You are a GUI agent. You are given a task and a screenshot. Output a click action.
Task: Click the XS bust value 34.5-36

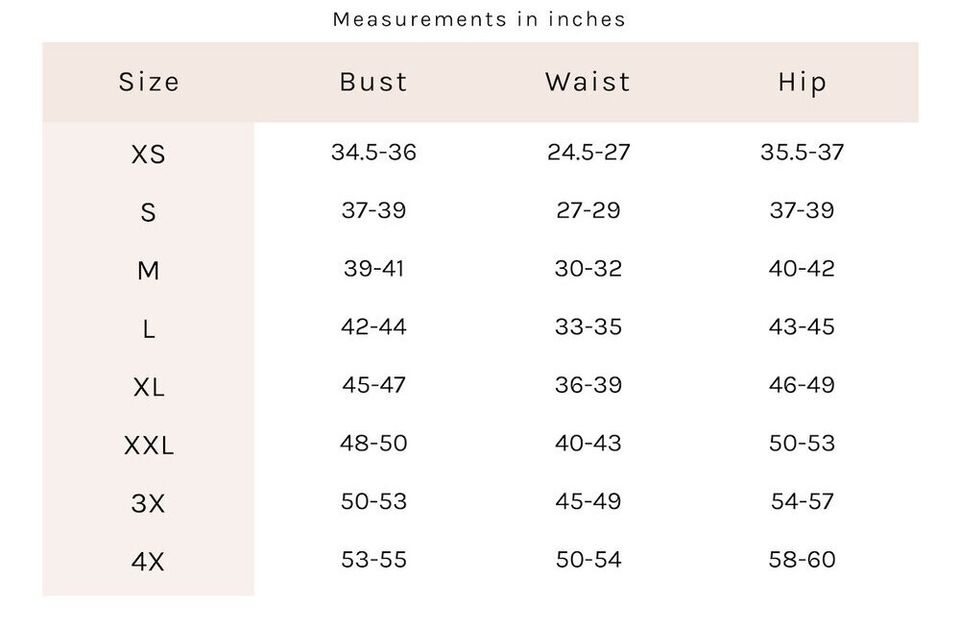tap(373, 152)
